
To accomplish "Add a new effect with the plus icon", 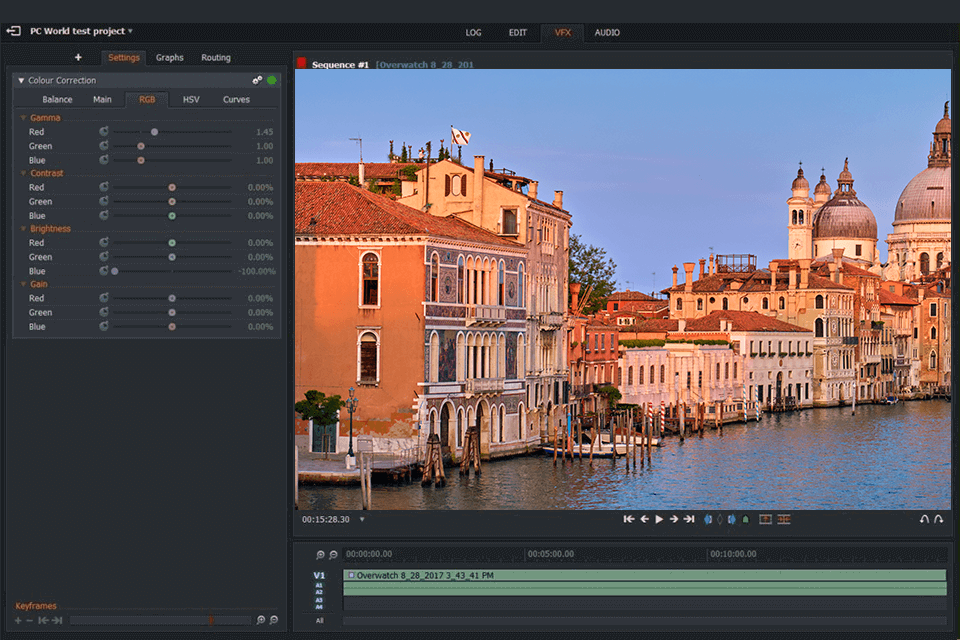I will 78,57.
